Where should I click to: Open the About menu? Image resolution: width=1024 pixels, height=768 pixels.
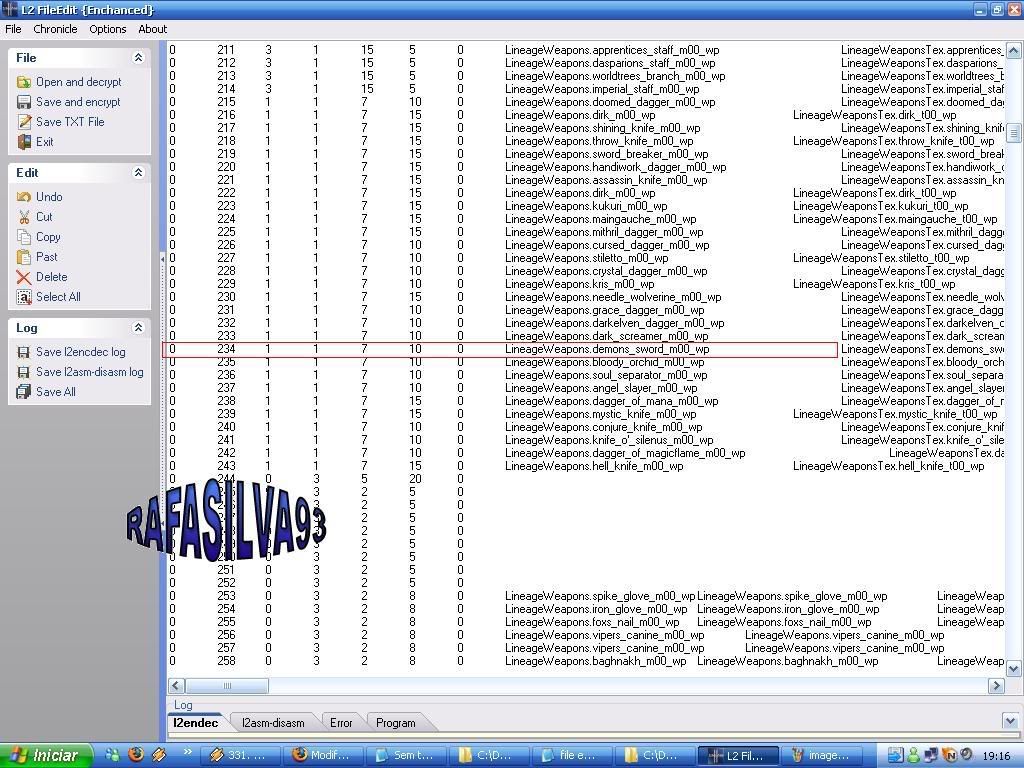152,29
